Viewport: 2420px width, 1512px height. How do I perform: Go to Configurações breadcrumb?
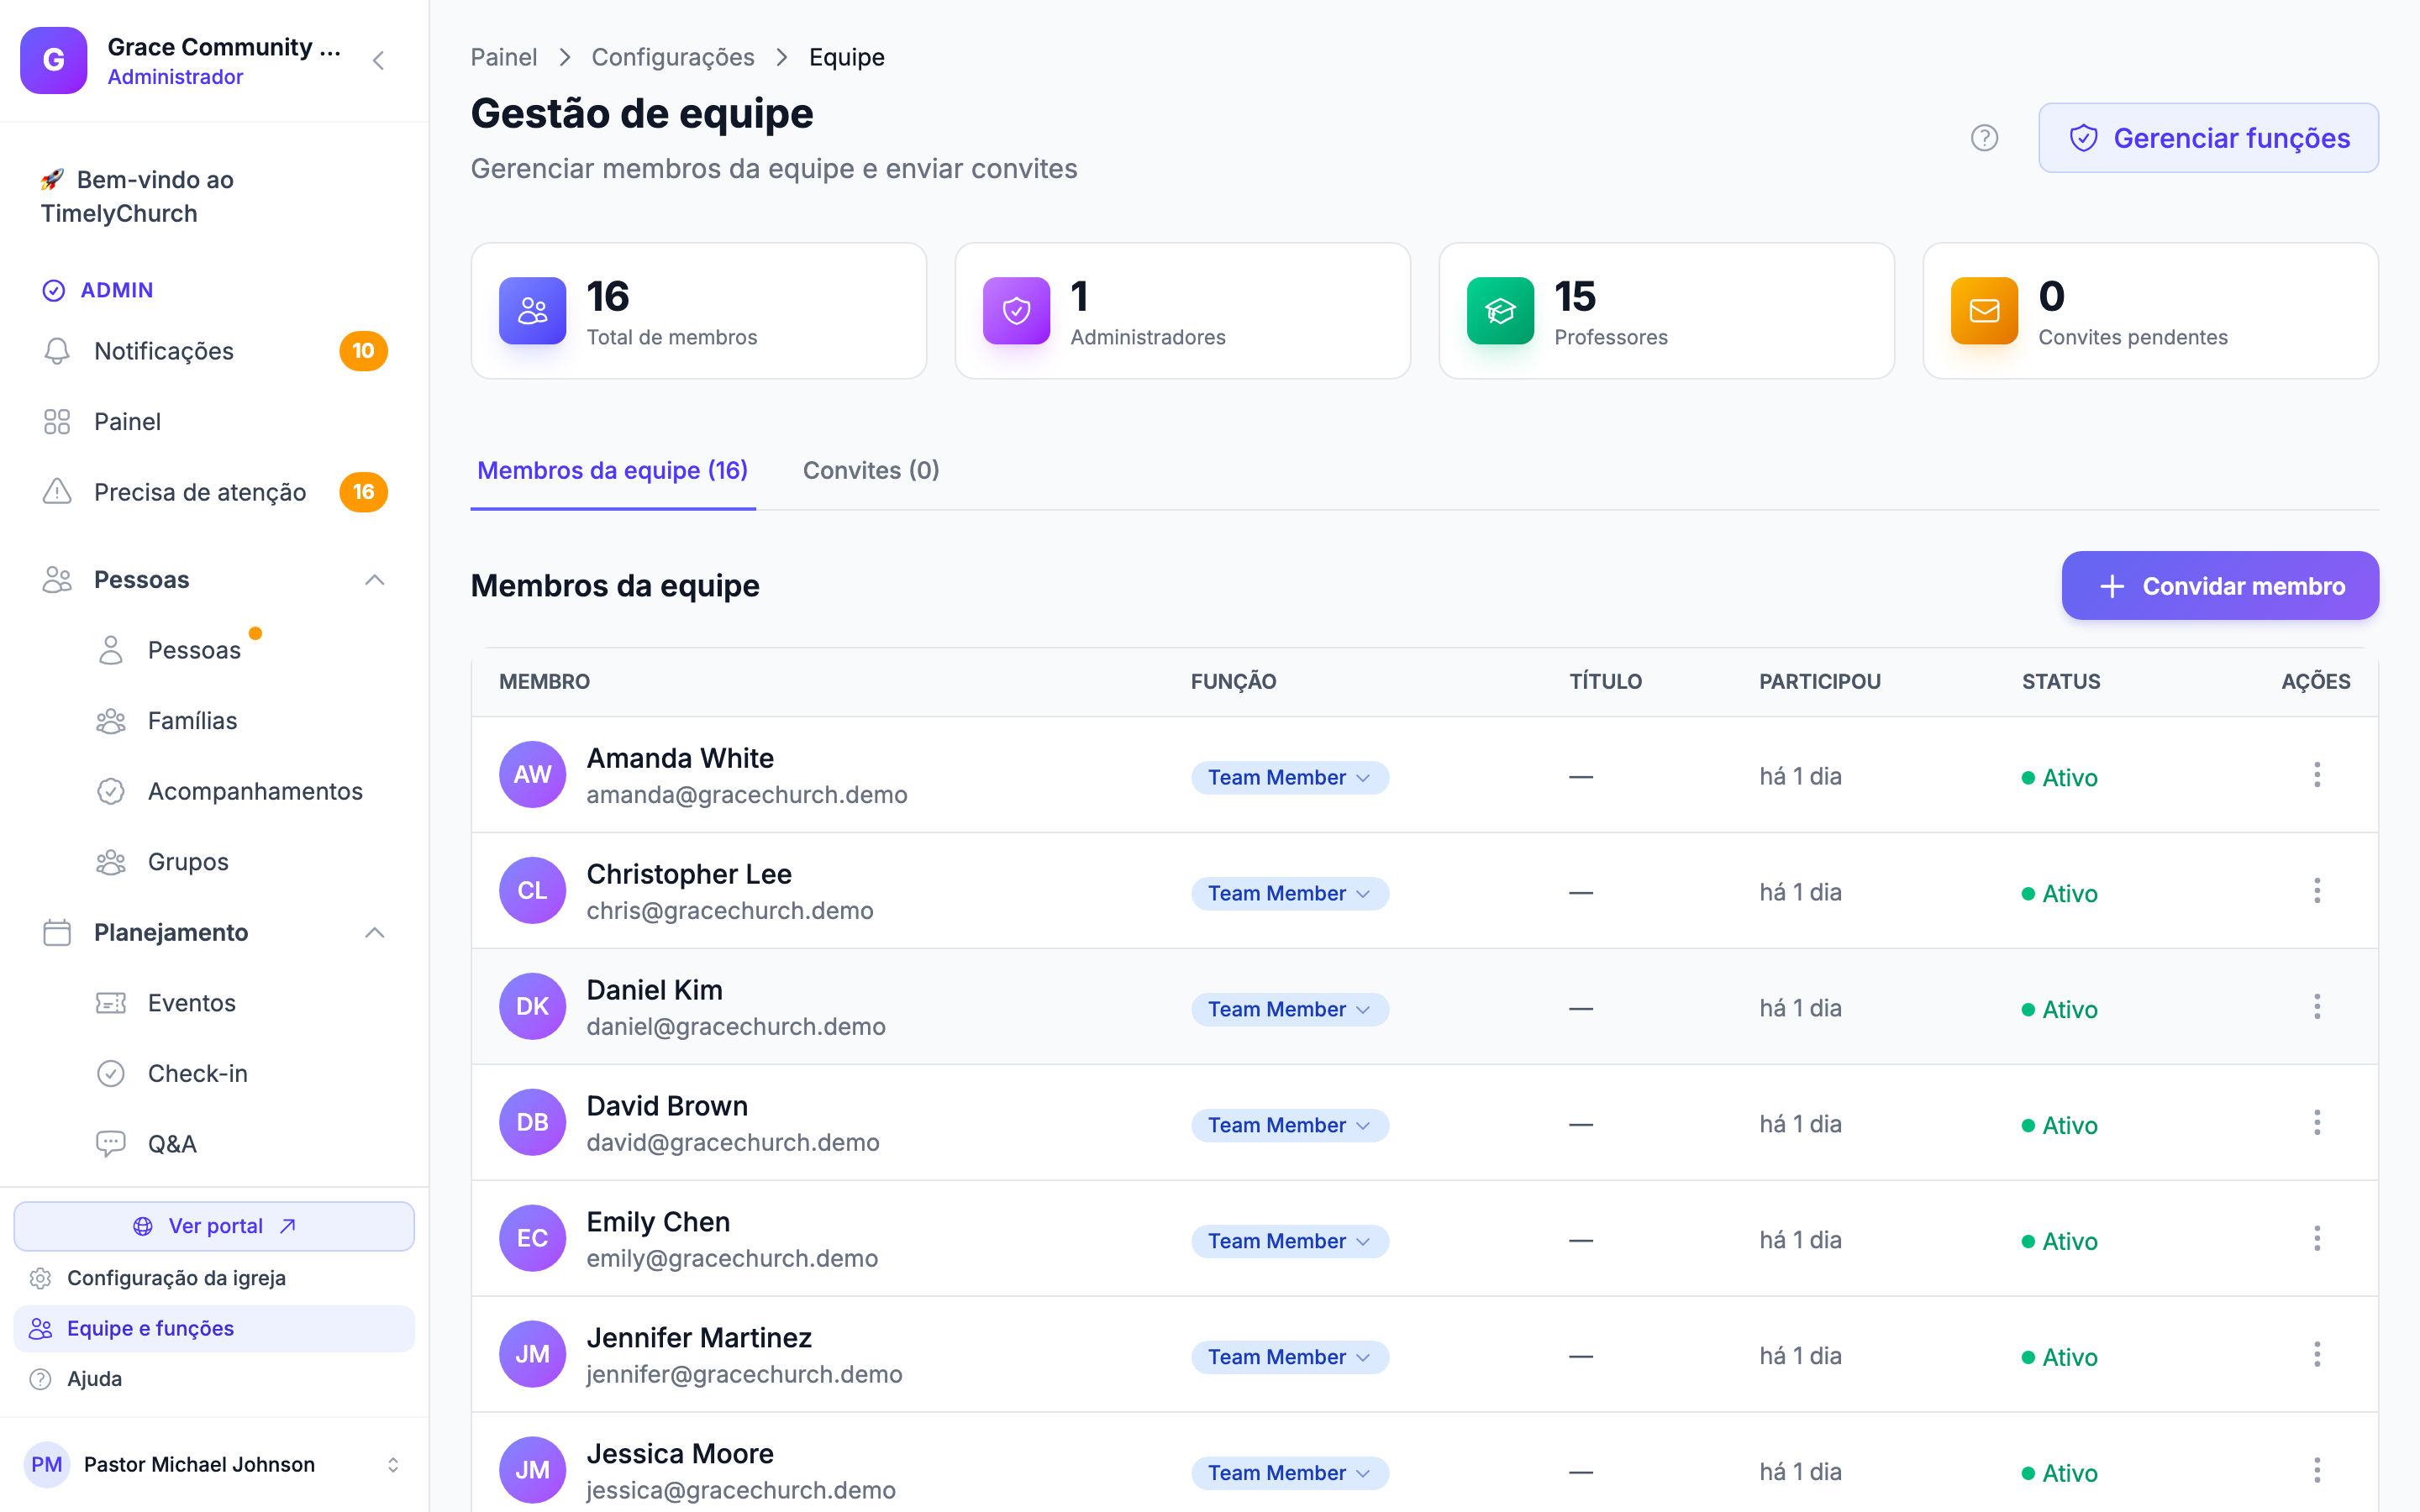click(x=673, y=57)
